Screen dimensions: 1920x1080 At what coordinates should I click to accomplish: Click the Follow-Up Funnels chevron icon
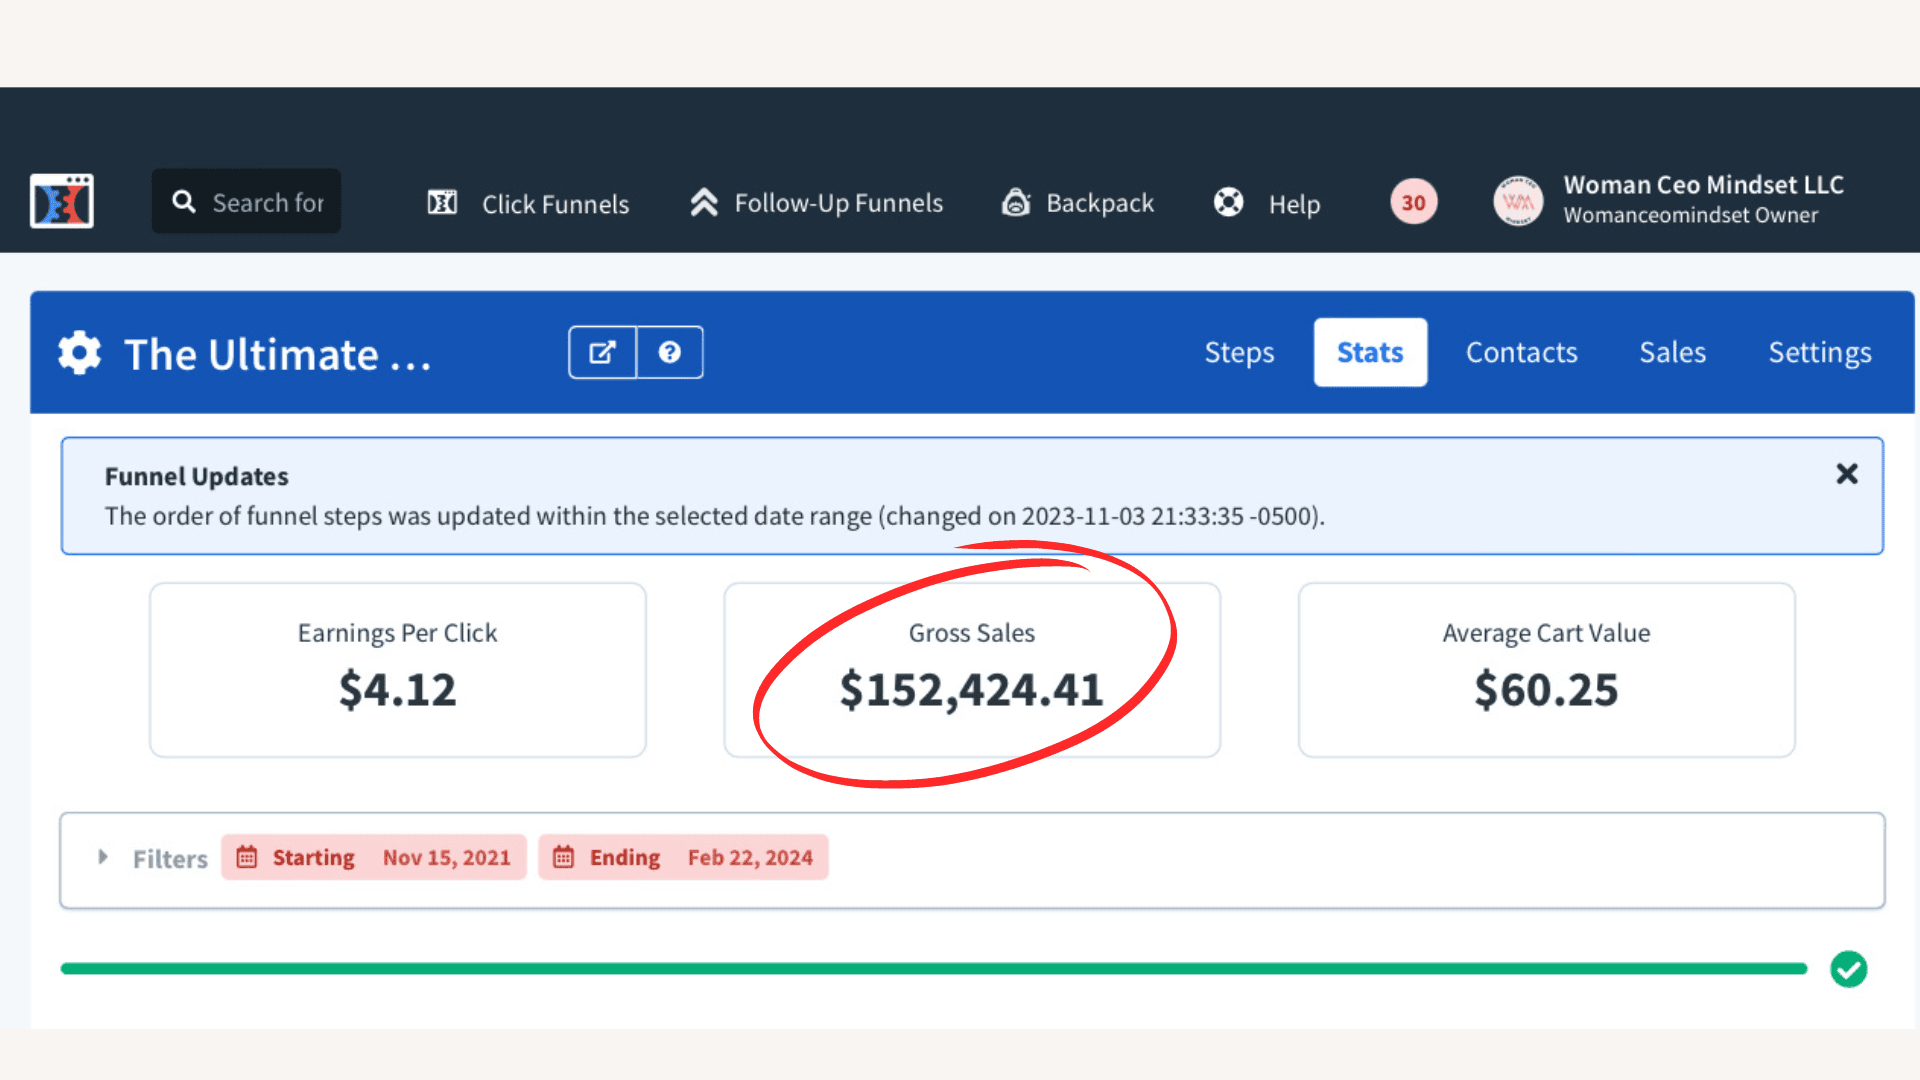(704, 203)
